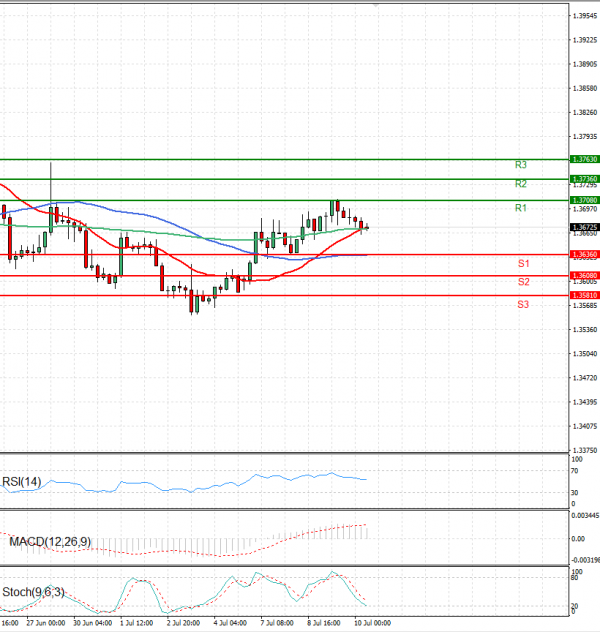
Task: Click the 1.37935 price scale value
Action: pos(585,137)
